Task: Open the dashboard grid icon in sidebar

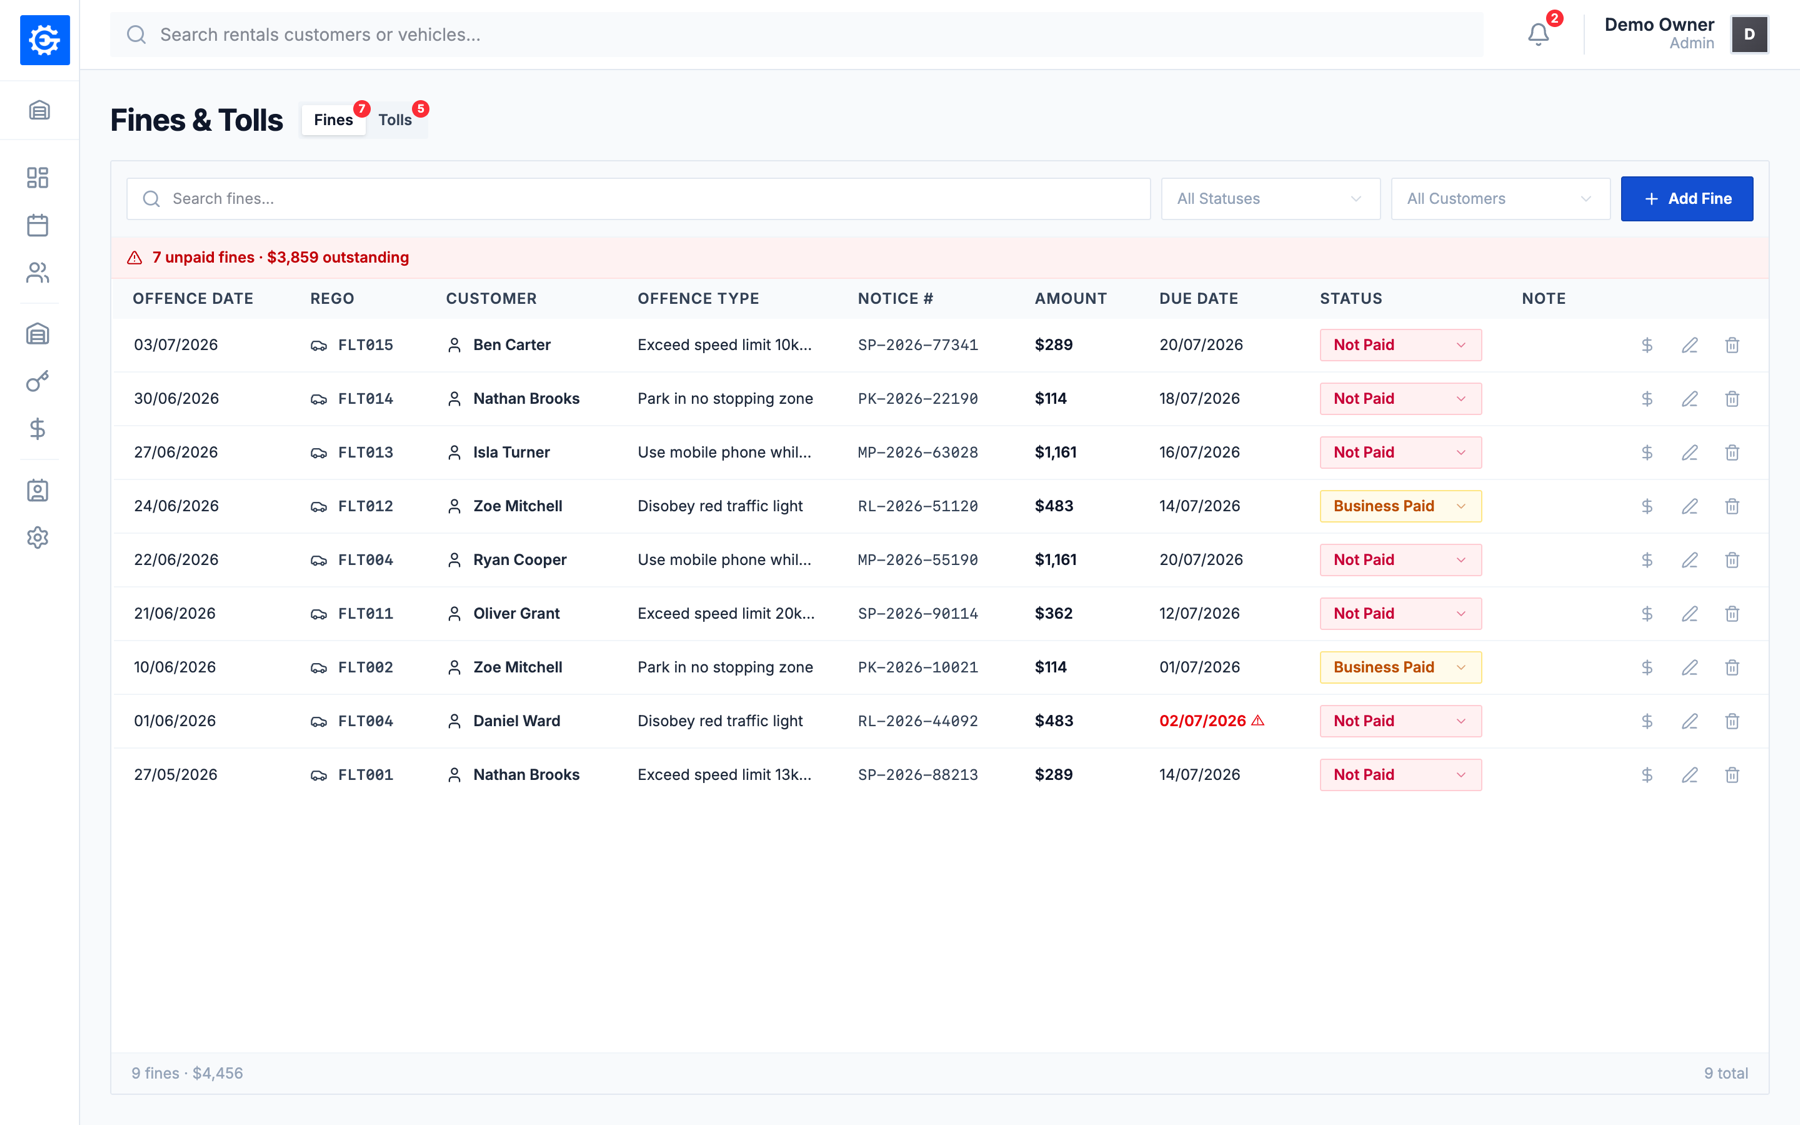Action: click(38, 178)
